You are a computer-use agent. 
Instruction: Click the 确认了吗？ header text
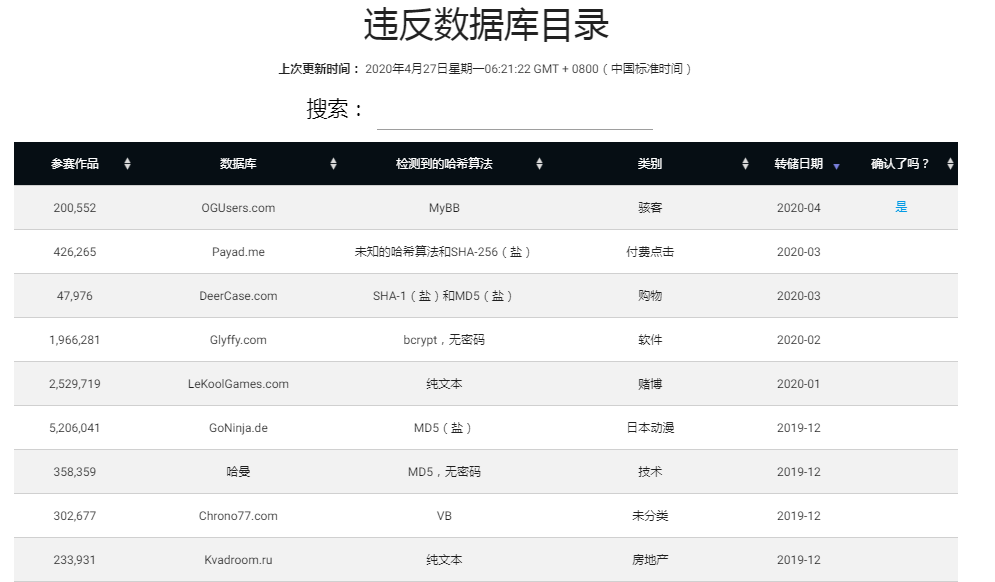coord(900,164)
